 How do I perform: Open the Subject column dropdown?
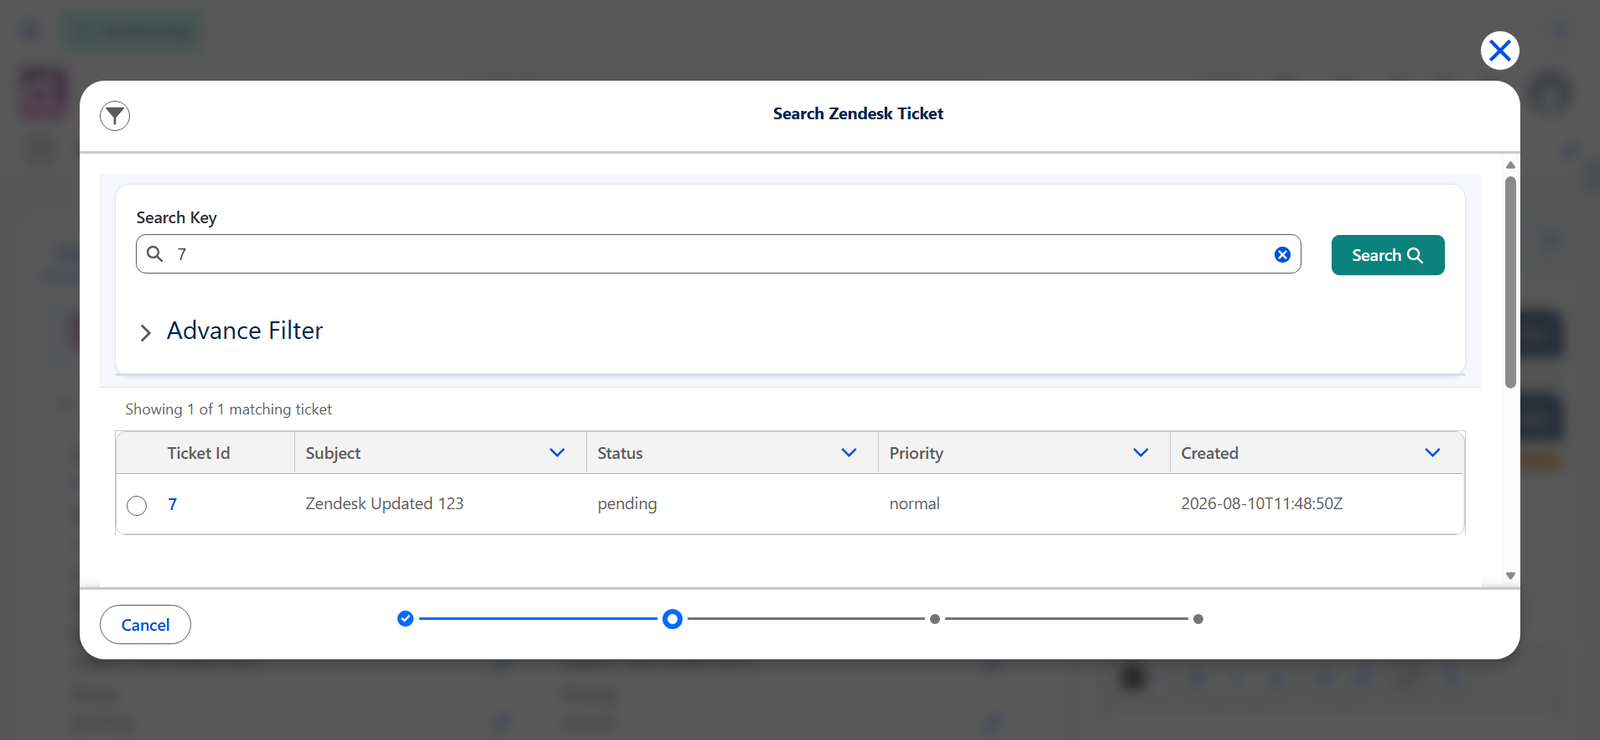(x=557, y=453)
